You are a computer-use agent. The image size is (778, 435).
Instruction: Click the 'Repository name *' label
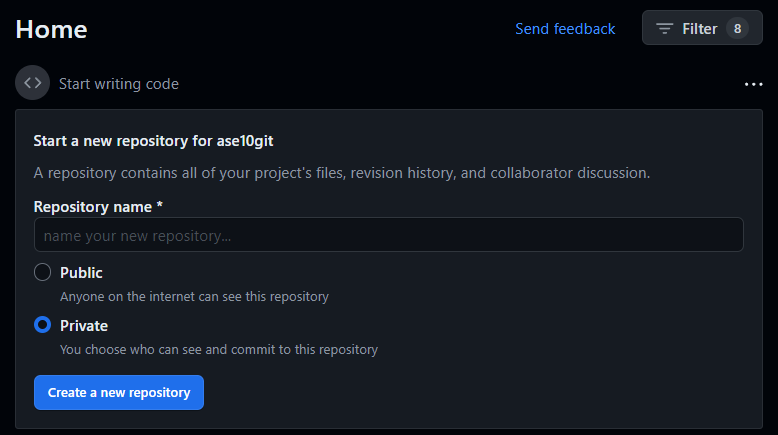[x=98, y=206]
